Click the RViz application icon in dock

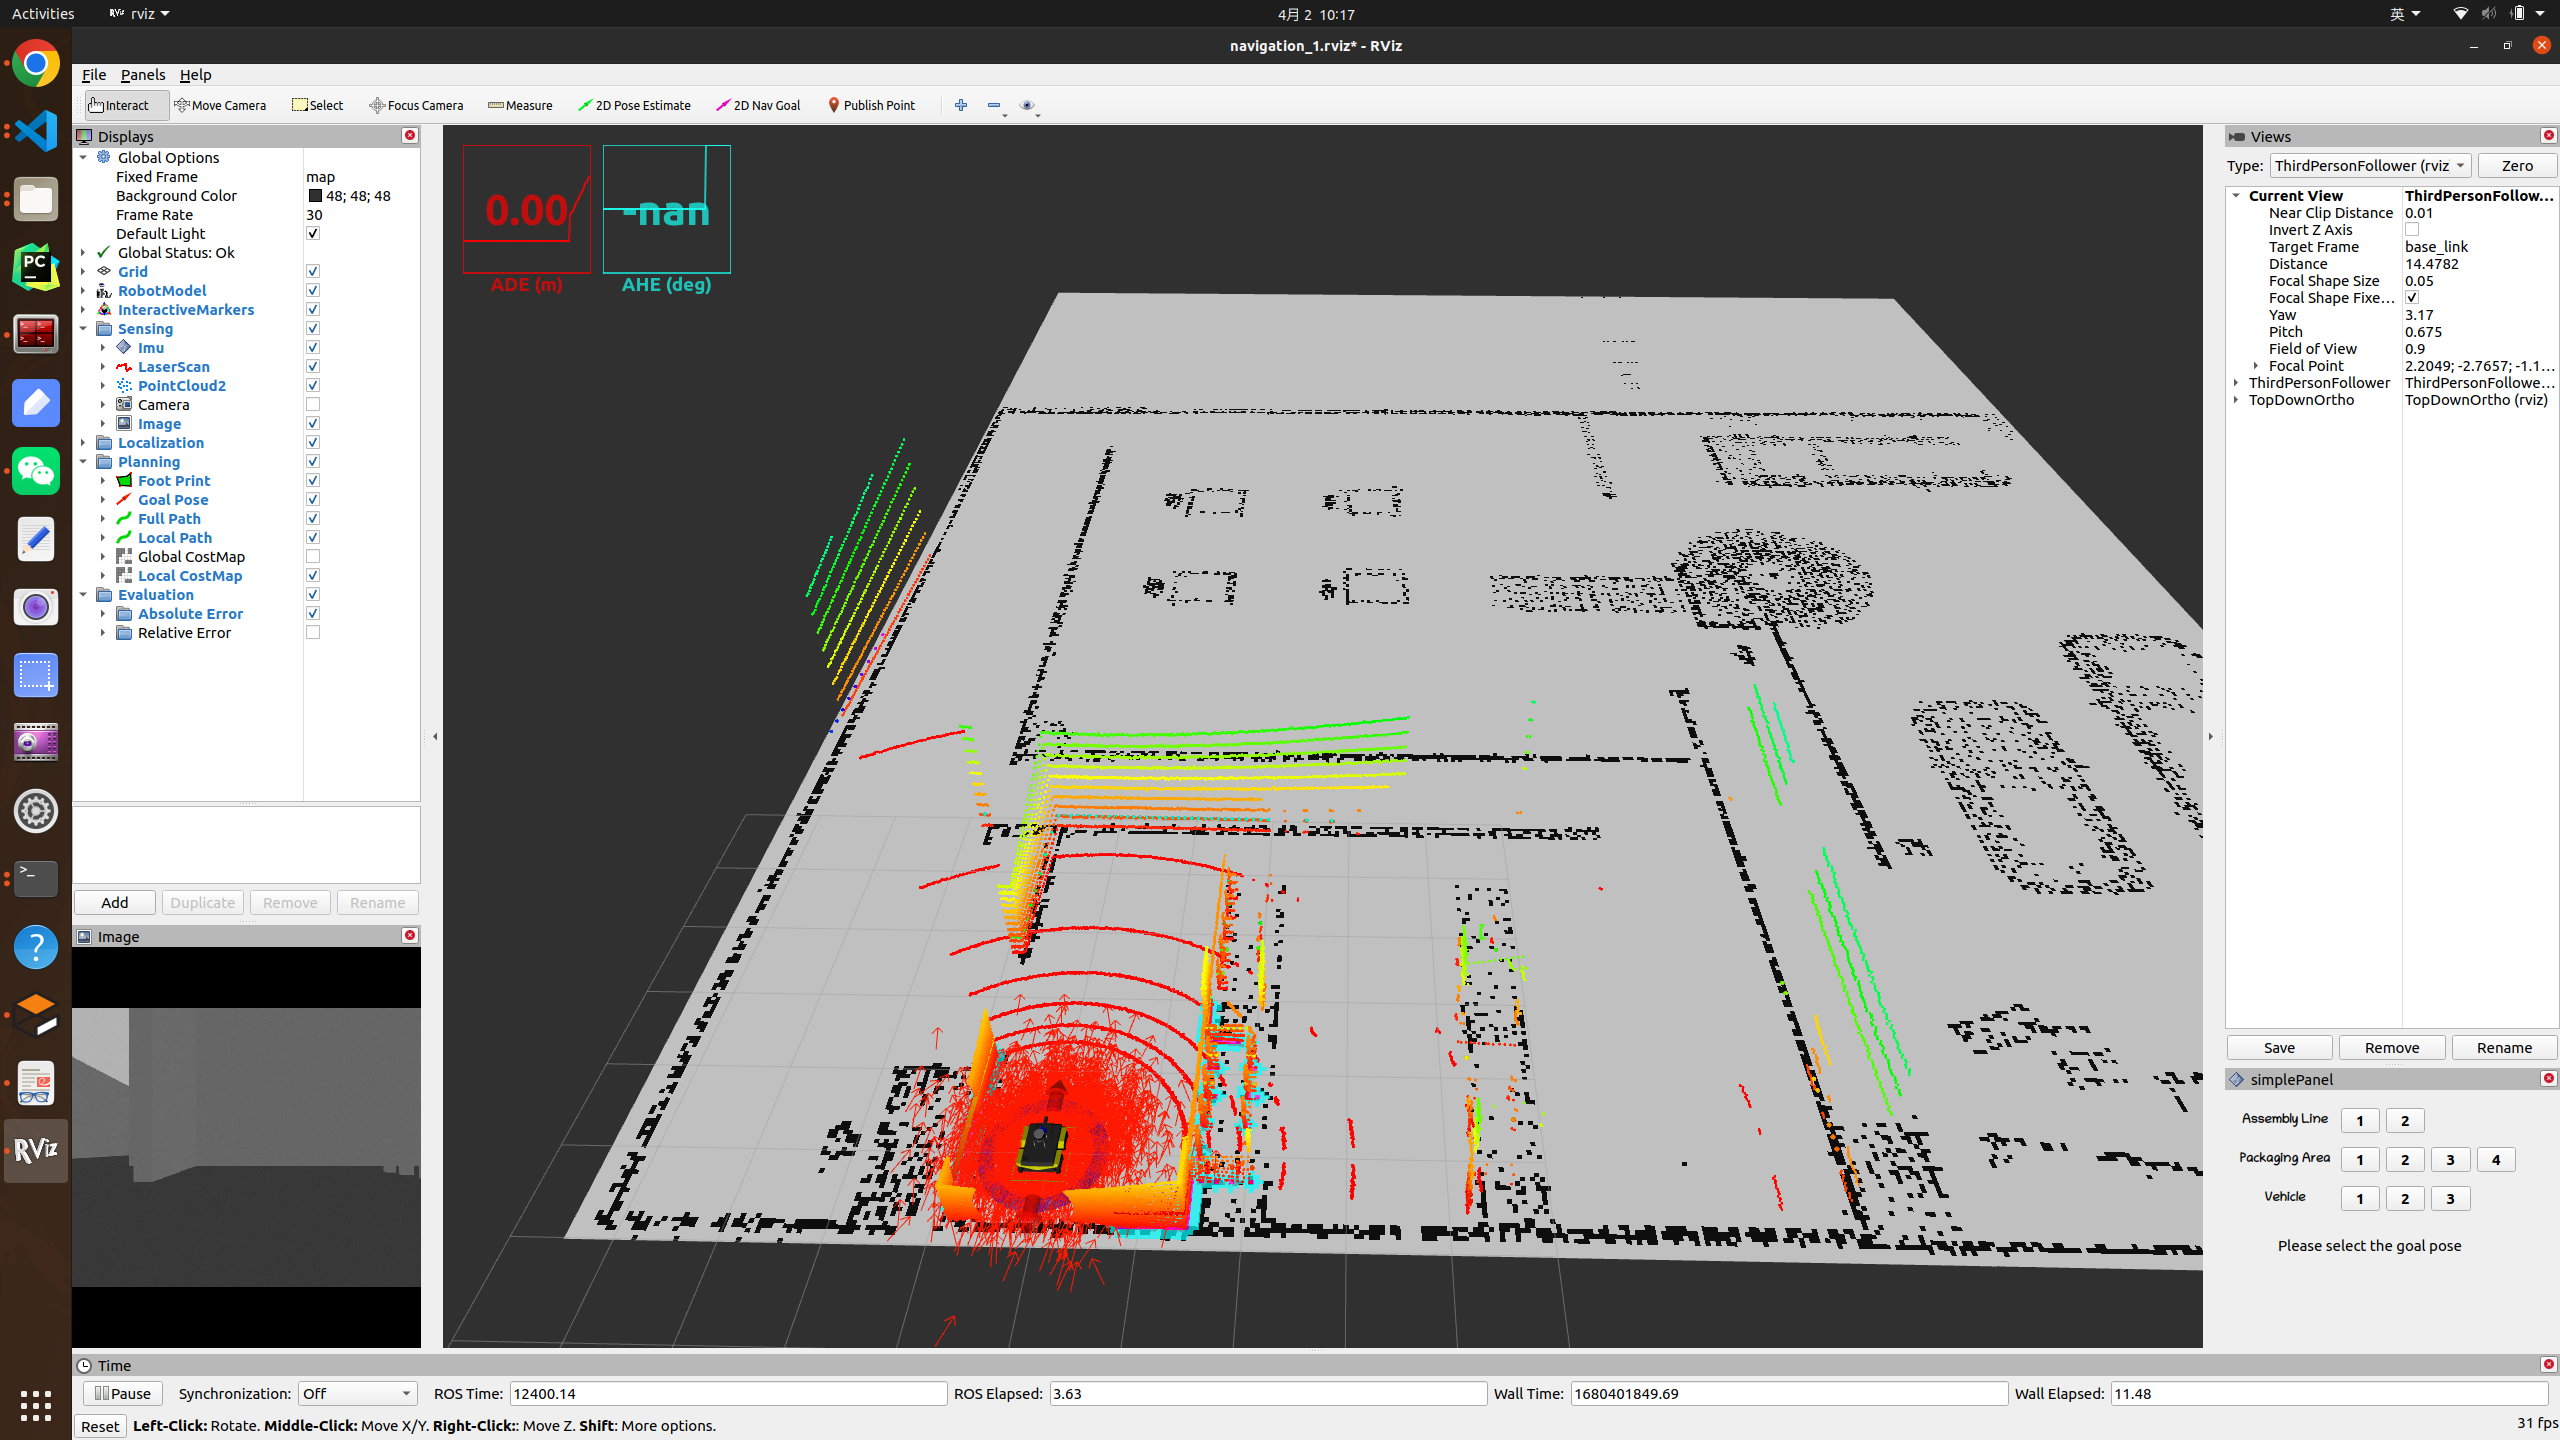(x=35, y=1153)
